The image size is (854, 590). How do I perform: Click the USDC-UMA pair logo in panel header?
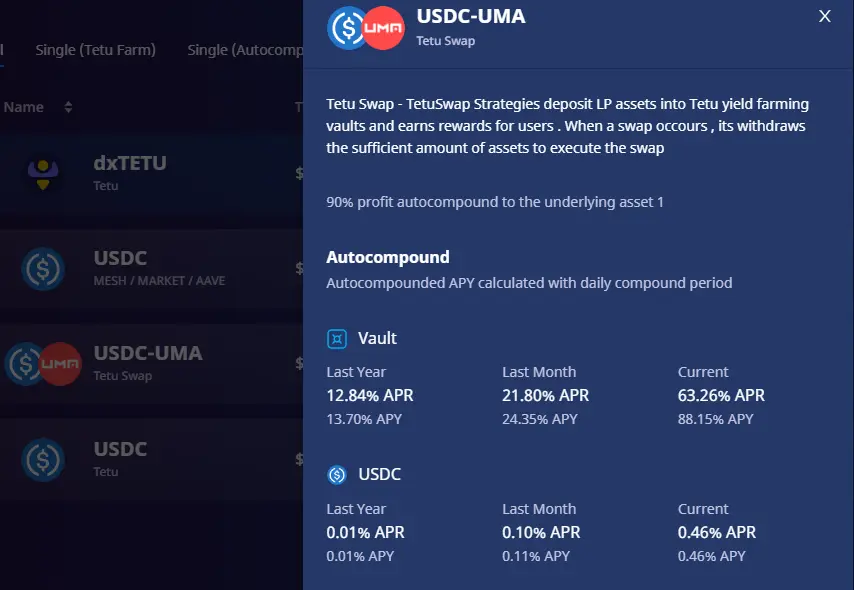click(366, 28)
